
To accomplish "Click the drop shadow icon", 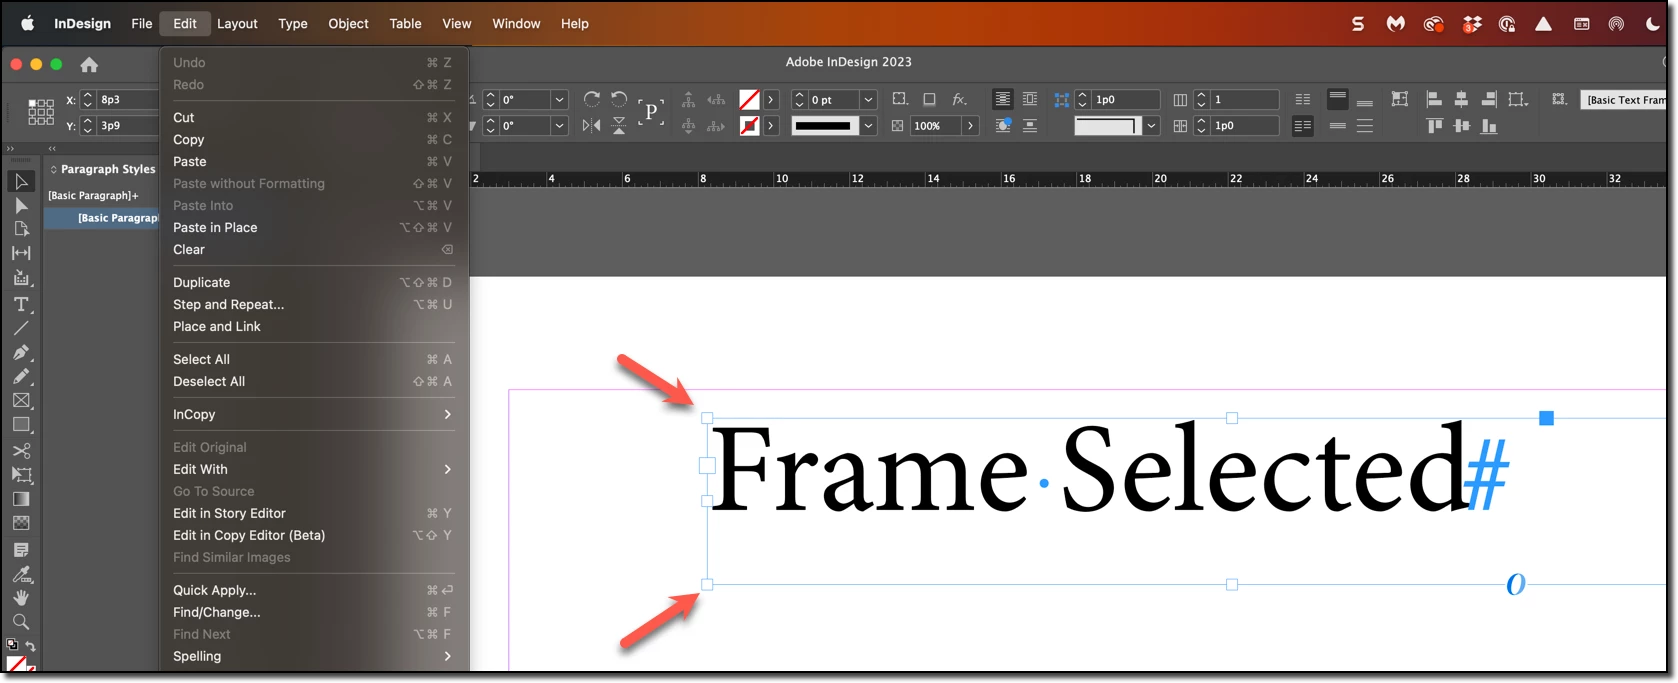I will pos(929,99).
